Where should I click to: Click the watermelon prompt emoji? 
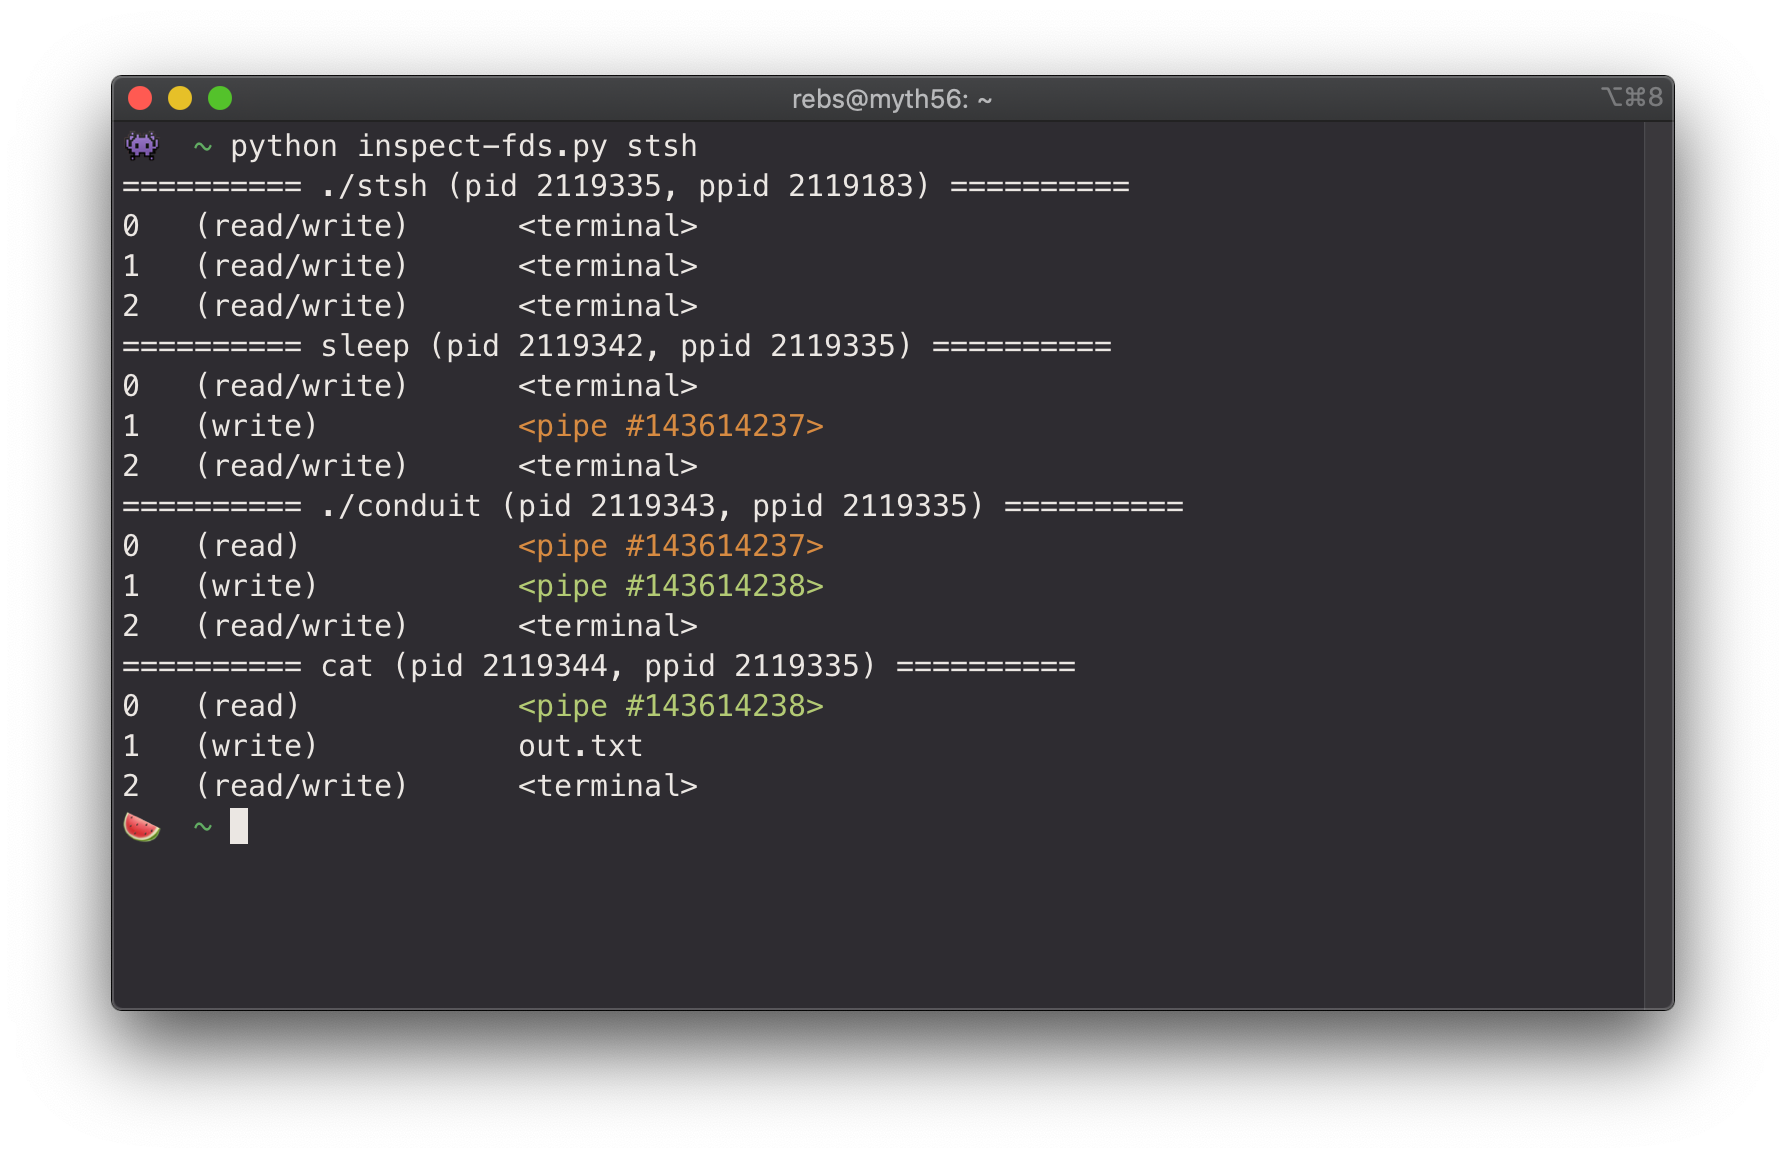click(x=141, y=827)
